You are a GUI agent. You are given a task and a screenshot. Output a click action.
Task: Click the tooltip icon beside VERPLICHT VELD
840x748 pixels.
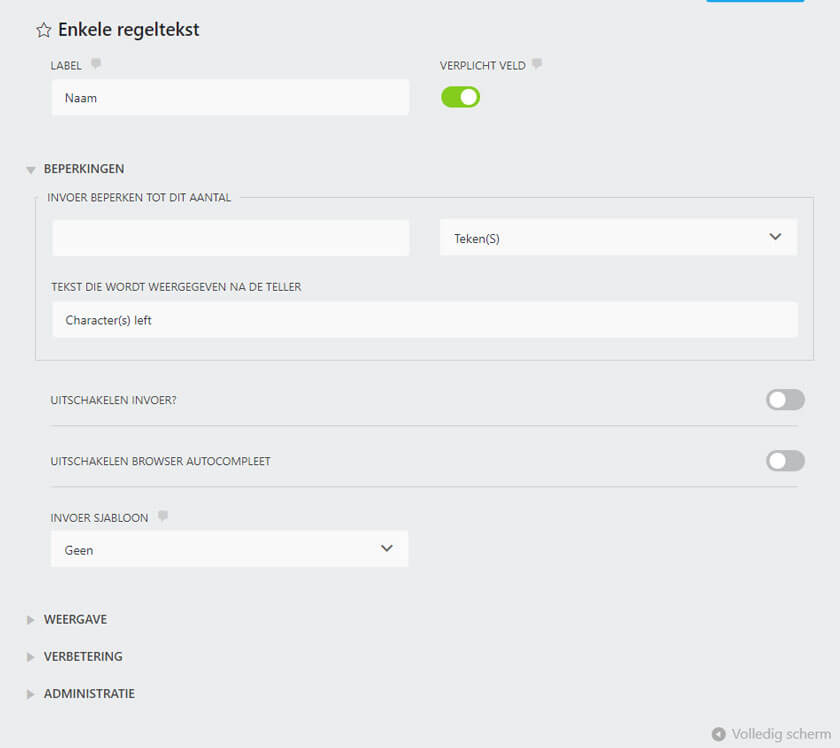536,63
